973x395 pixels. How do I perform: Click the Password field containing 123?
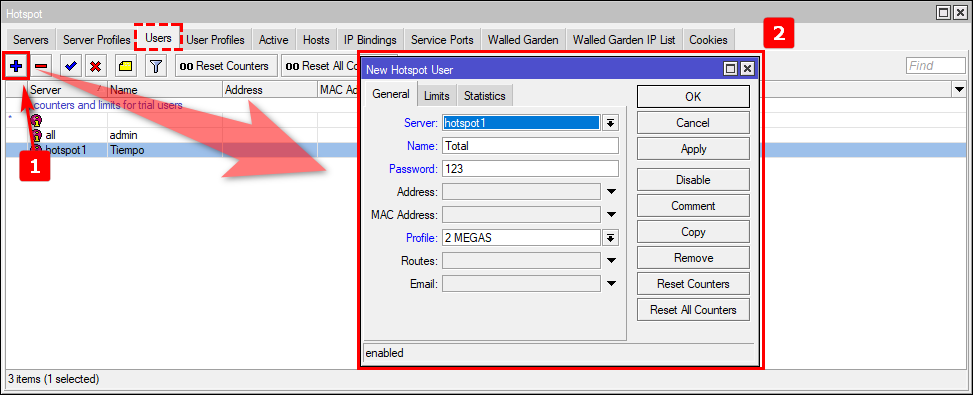point(531,169)
